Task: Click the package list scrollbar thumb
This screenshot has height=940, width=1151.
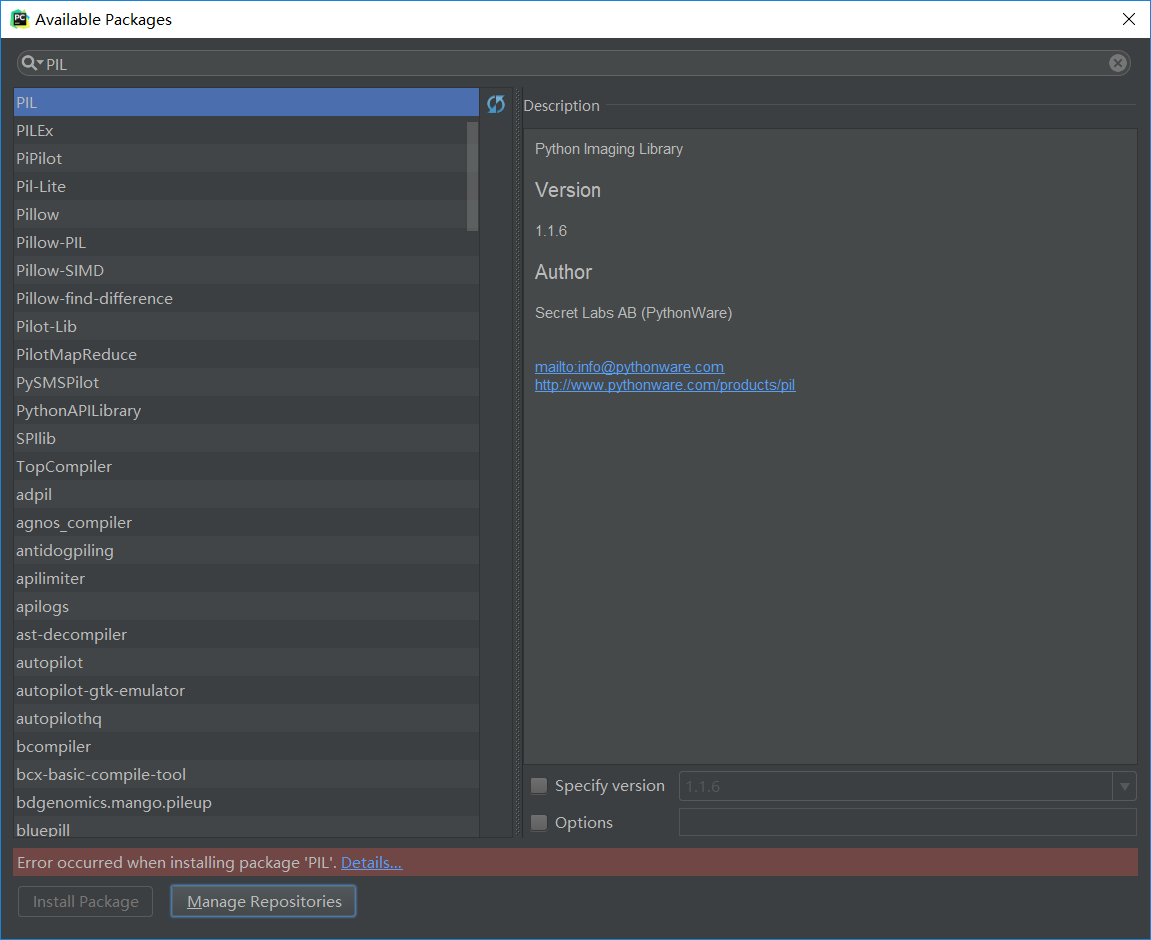Action: click(472, 176)
